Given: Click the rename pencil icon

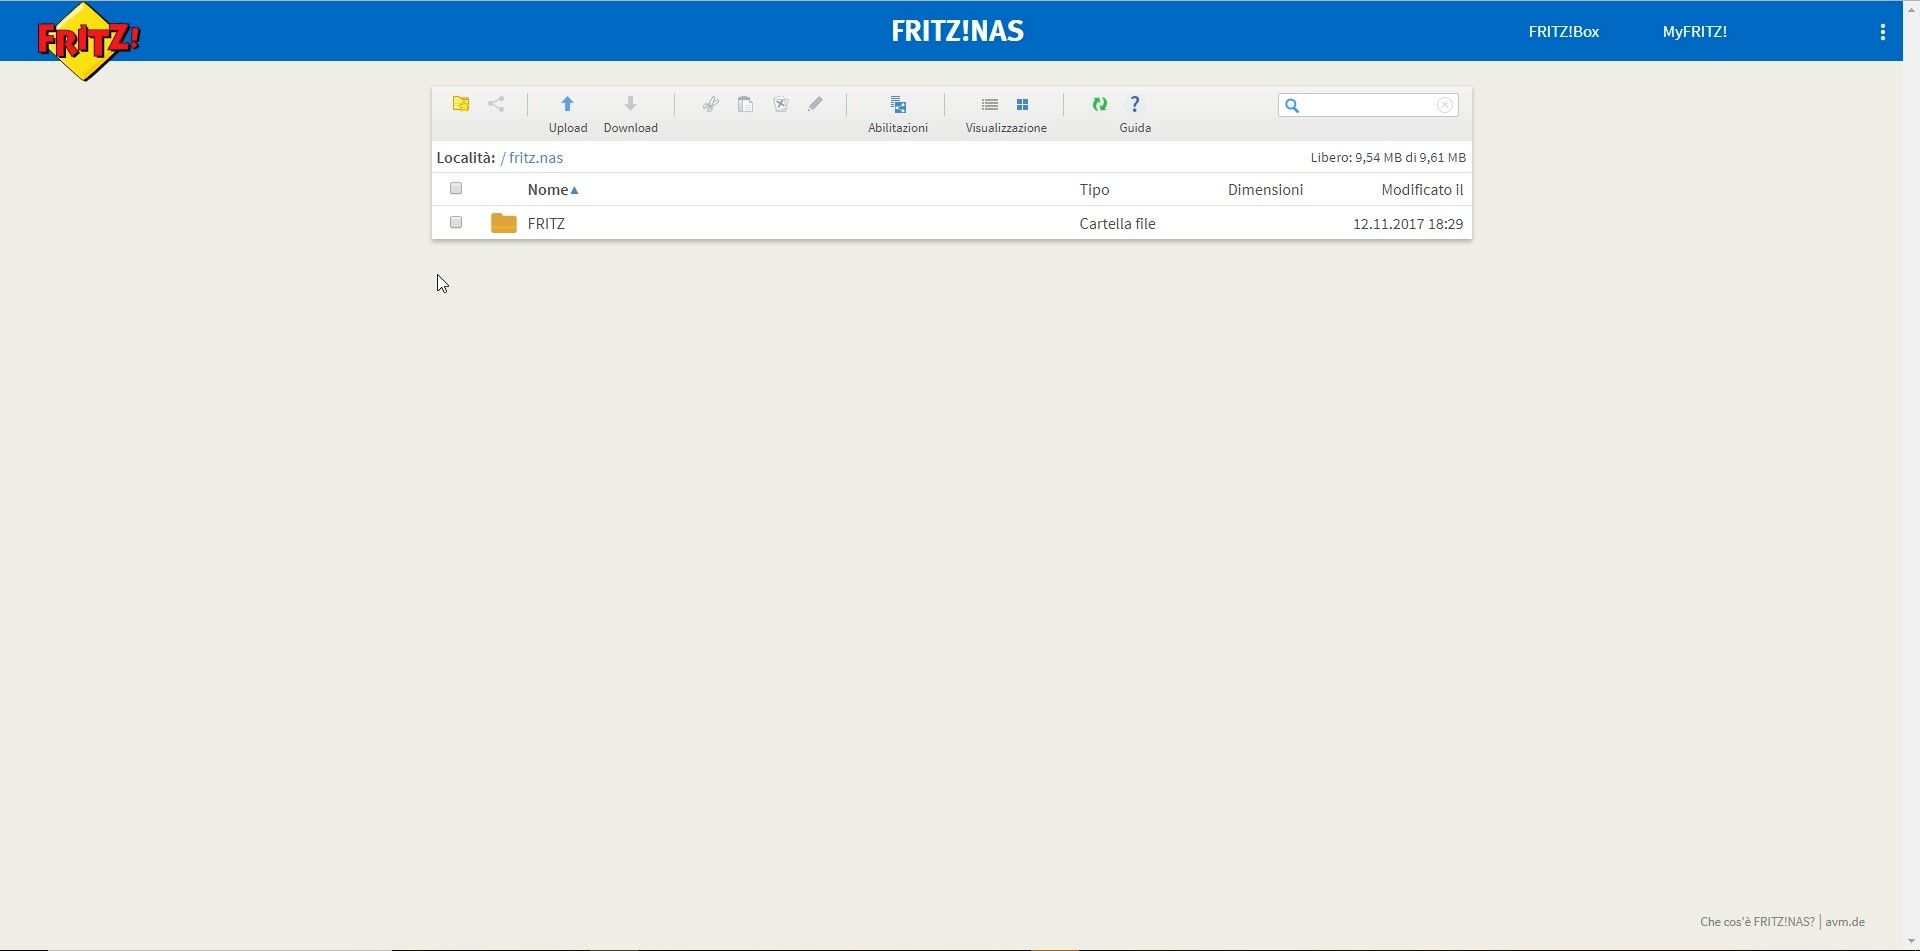Looking at the screenshot, I should [x=816, y=104].
